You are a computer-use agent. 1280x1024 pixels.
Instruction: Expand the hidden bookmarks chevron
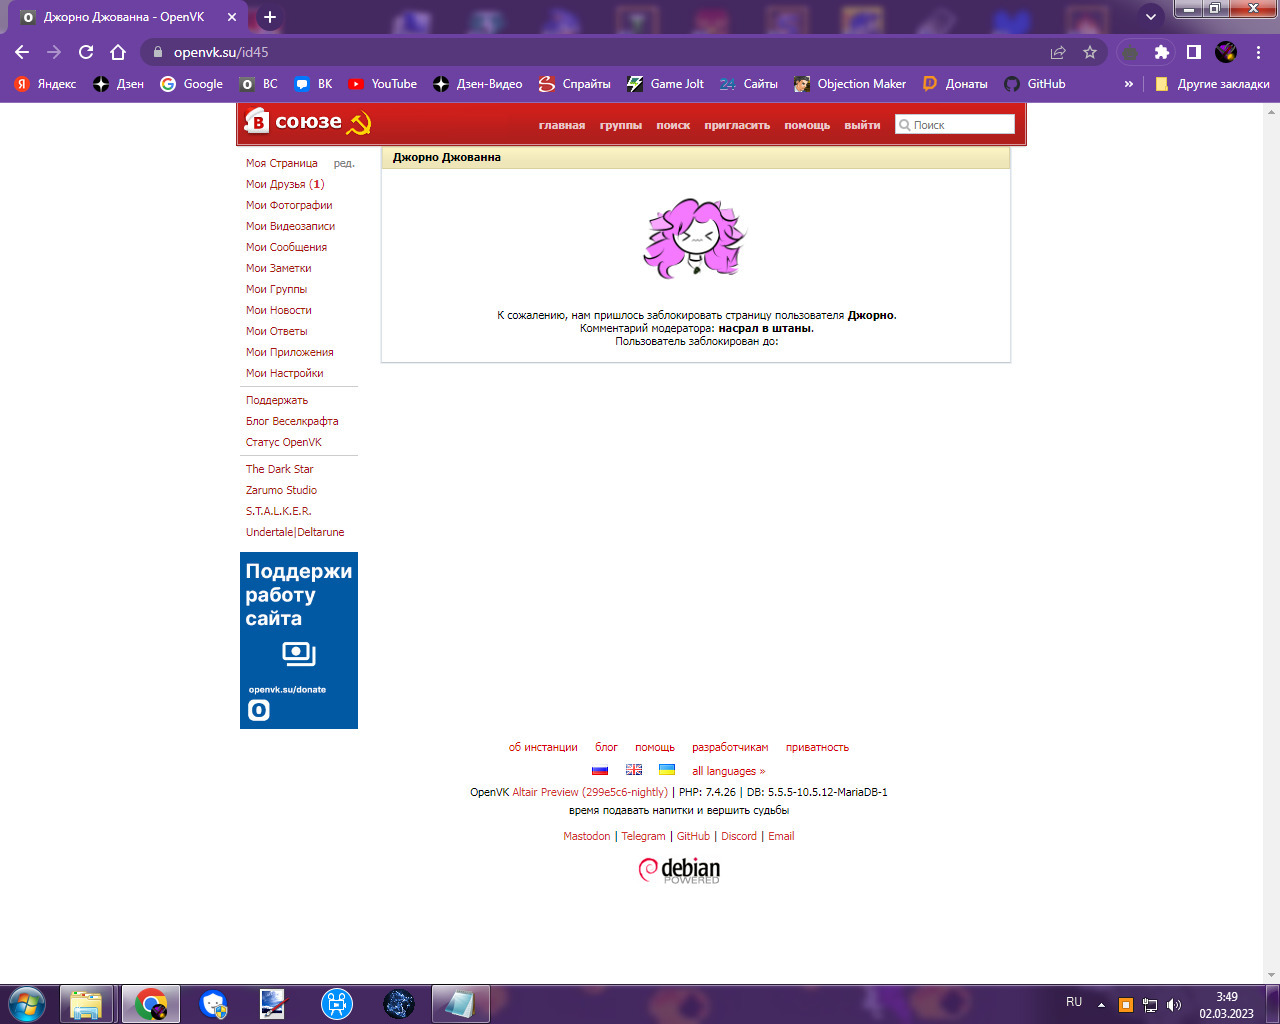point(1129,84)
